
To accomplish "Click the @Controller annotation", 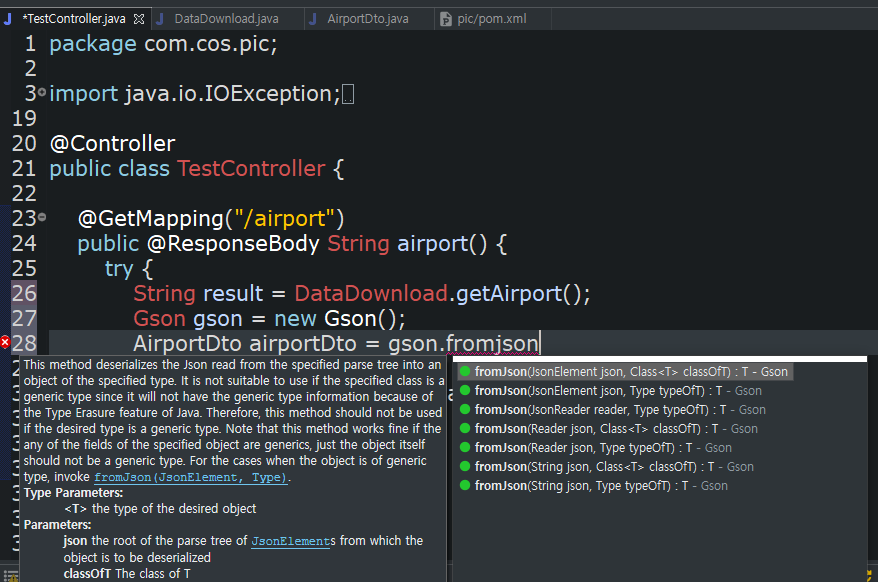I will tap(113, 143).
